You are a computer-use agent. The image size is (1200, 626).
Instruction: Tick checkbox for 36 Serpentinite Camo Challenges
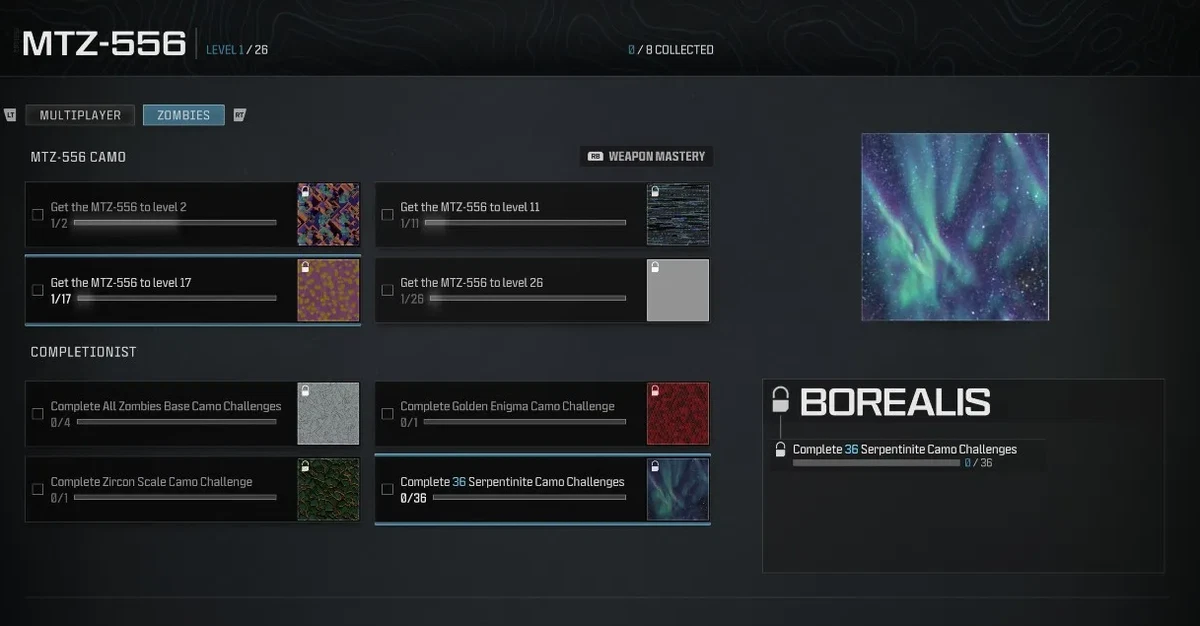click(387, 489)
